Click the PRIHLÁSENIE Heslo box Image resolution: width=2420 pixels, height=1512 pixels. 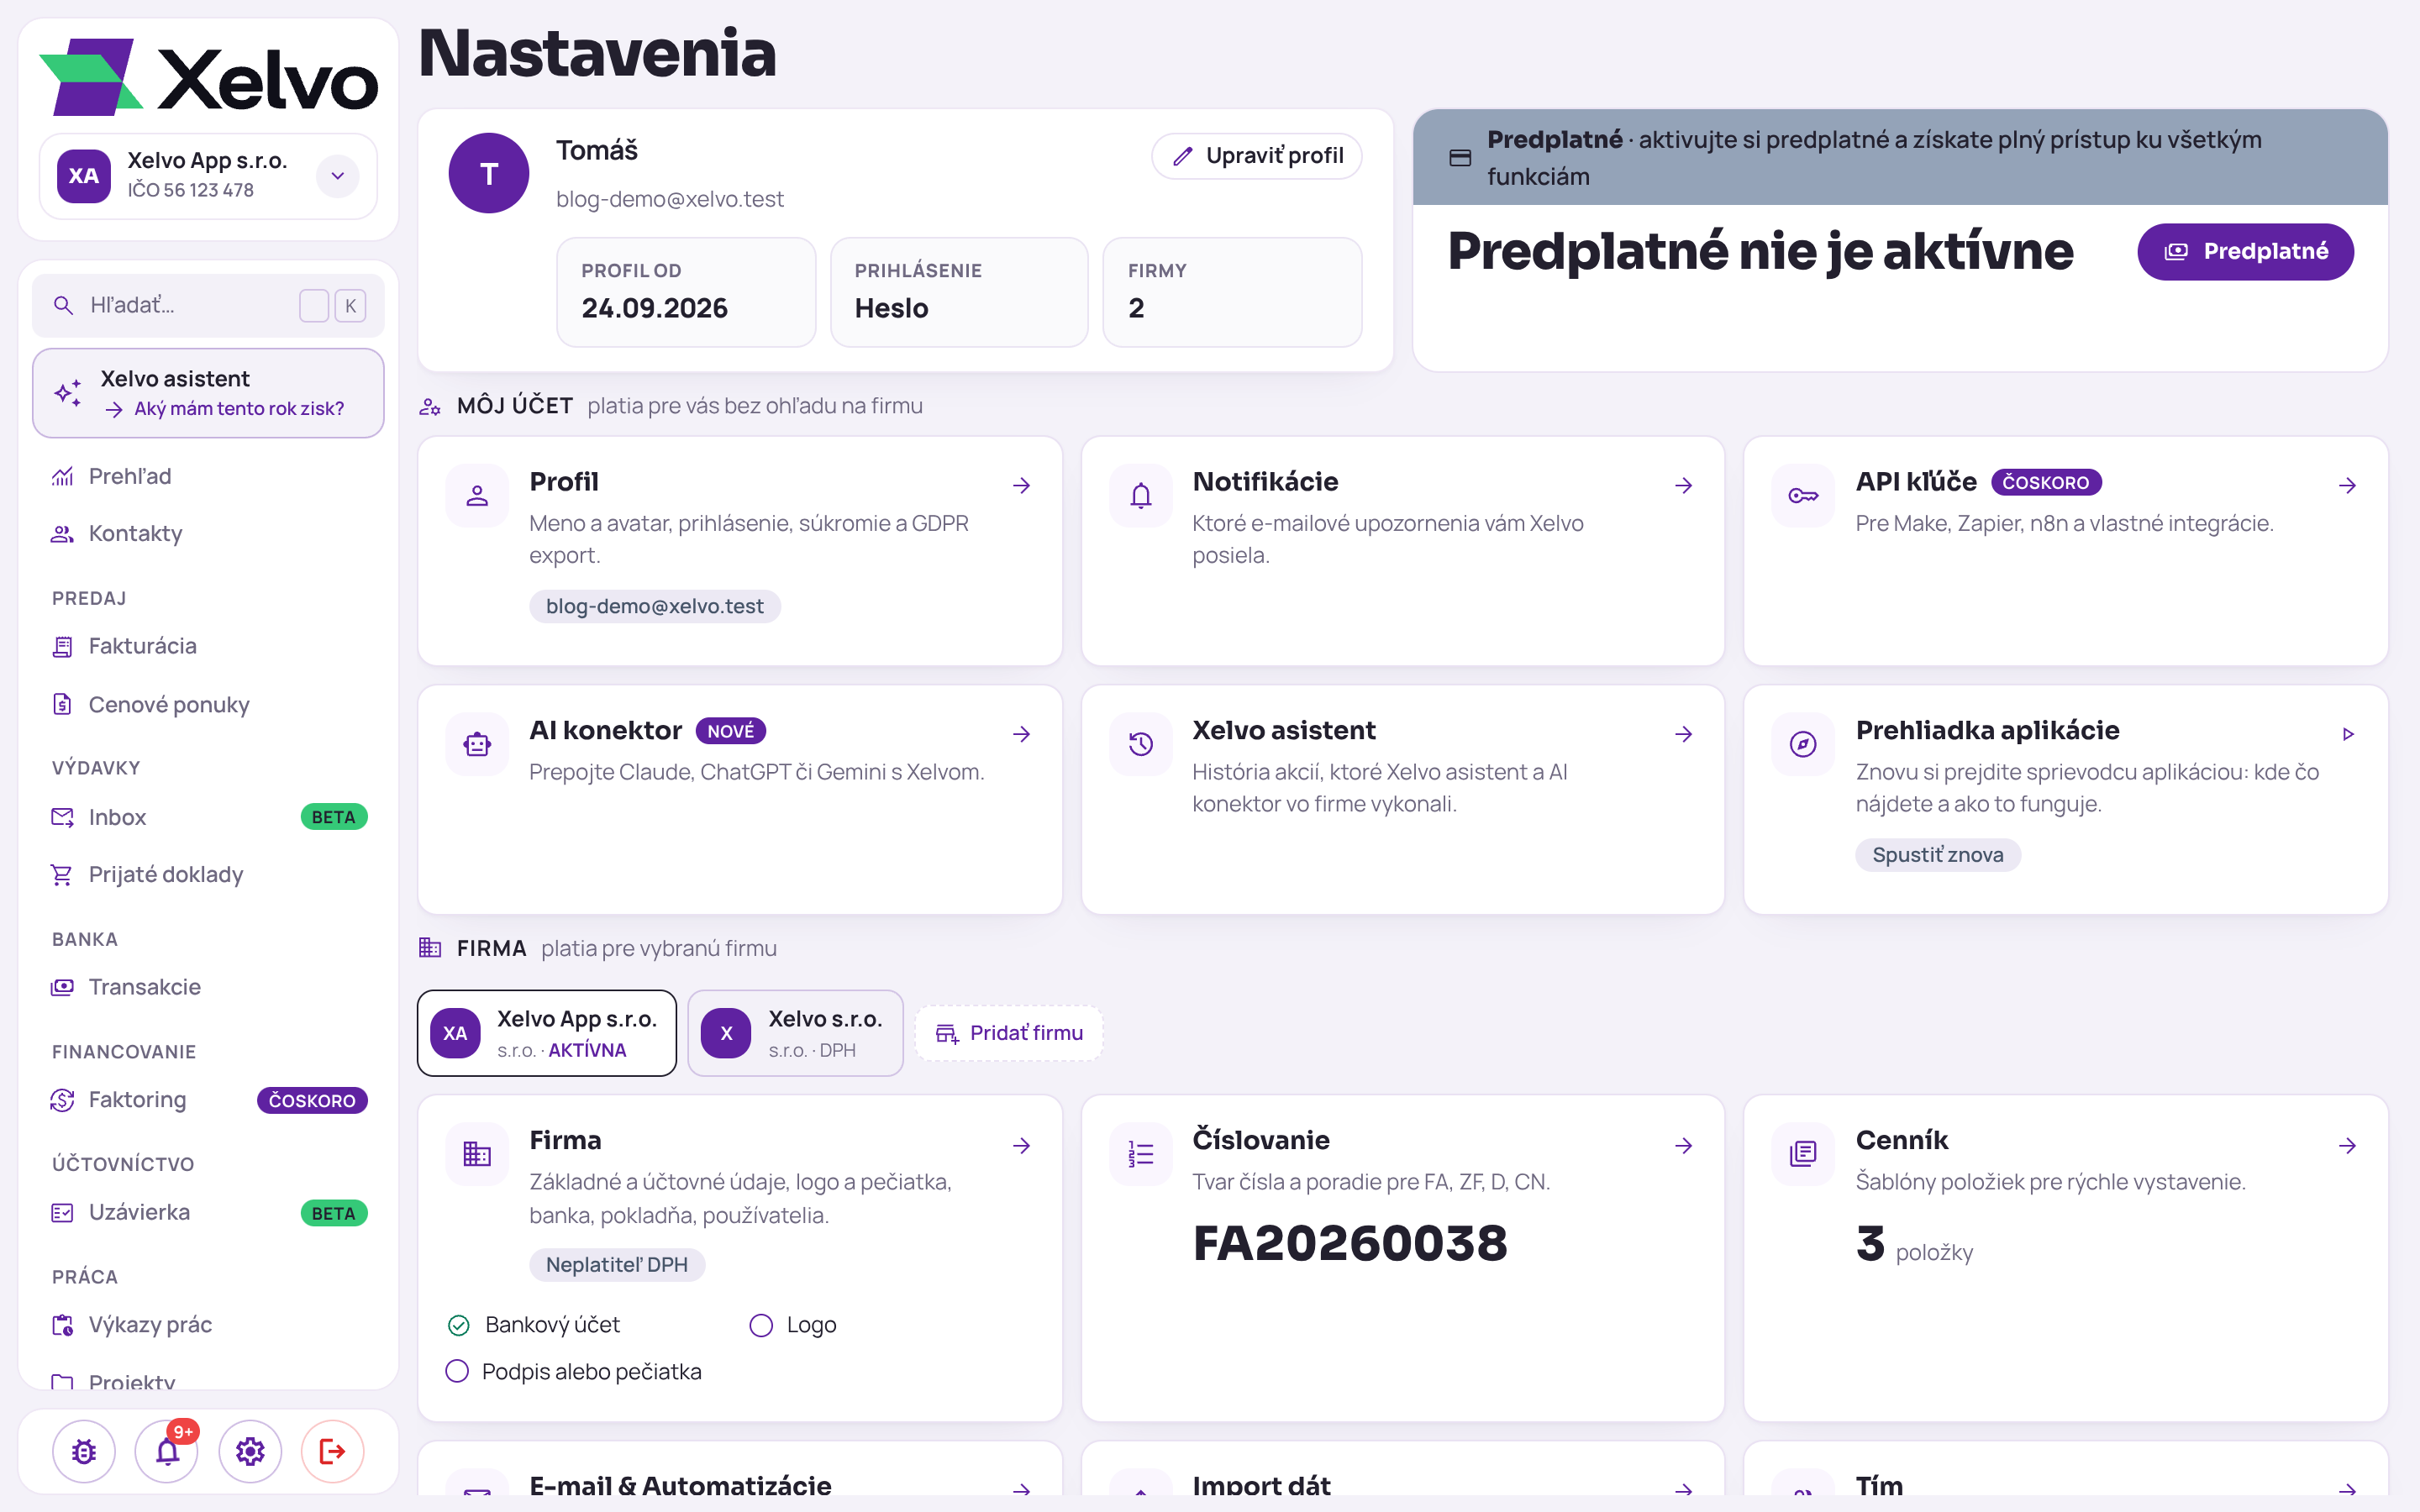(x=959, y=292)
